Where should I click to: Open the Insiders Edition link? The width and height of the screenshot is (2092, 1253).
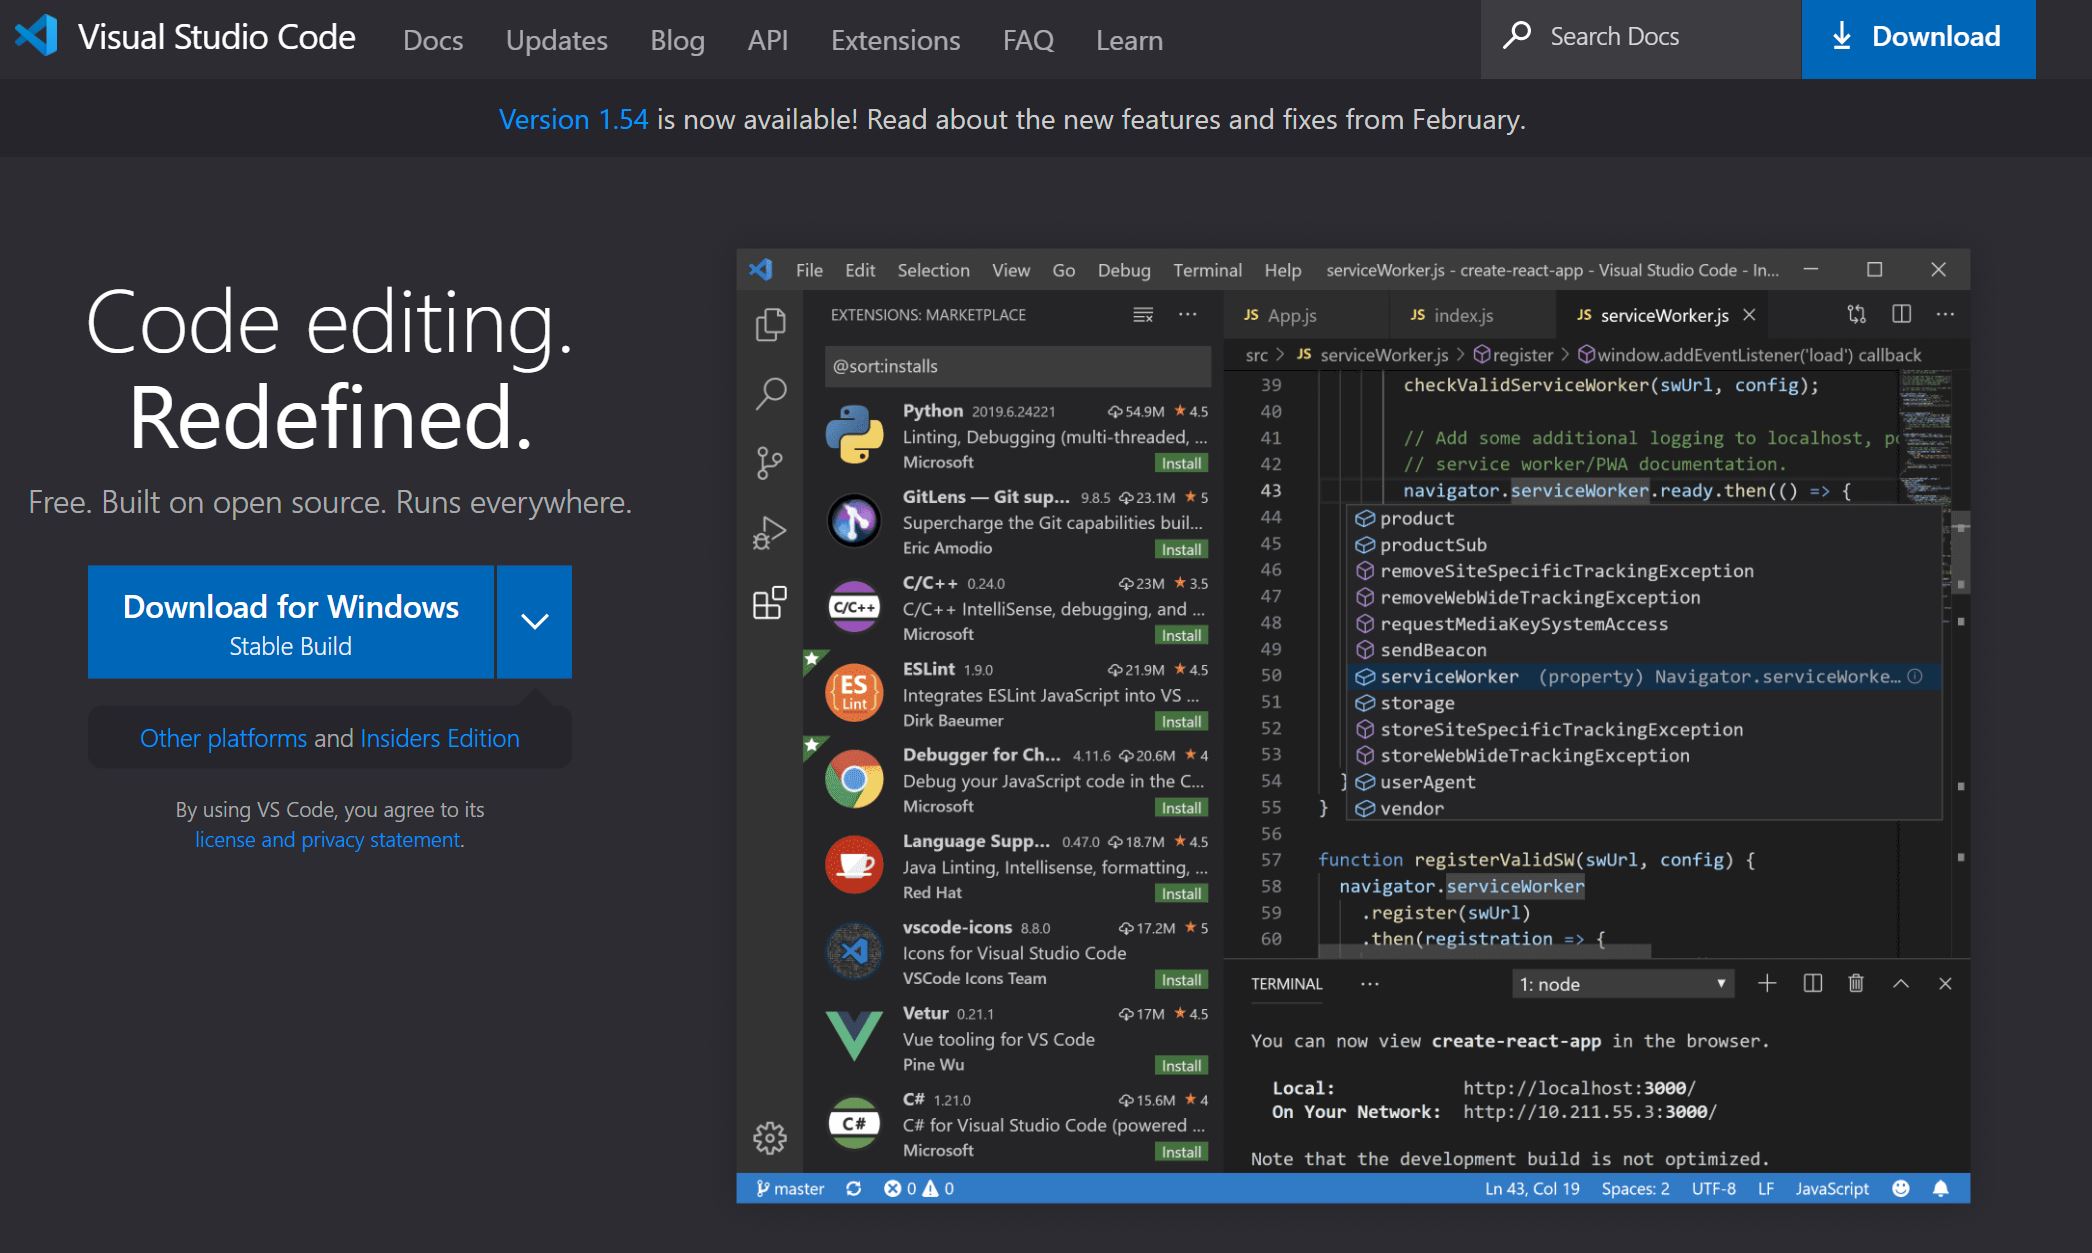click(x=439, y=738)
